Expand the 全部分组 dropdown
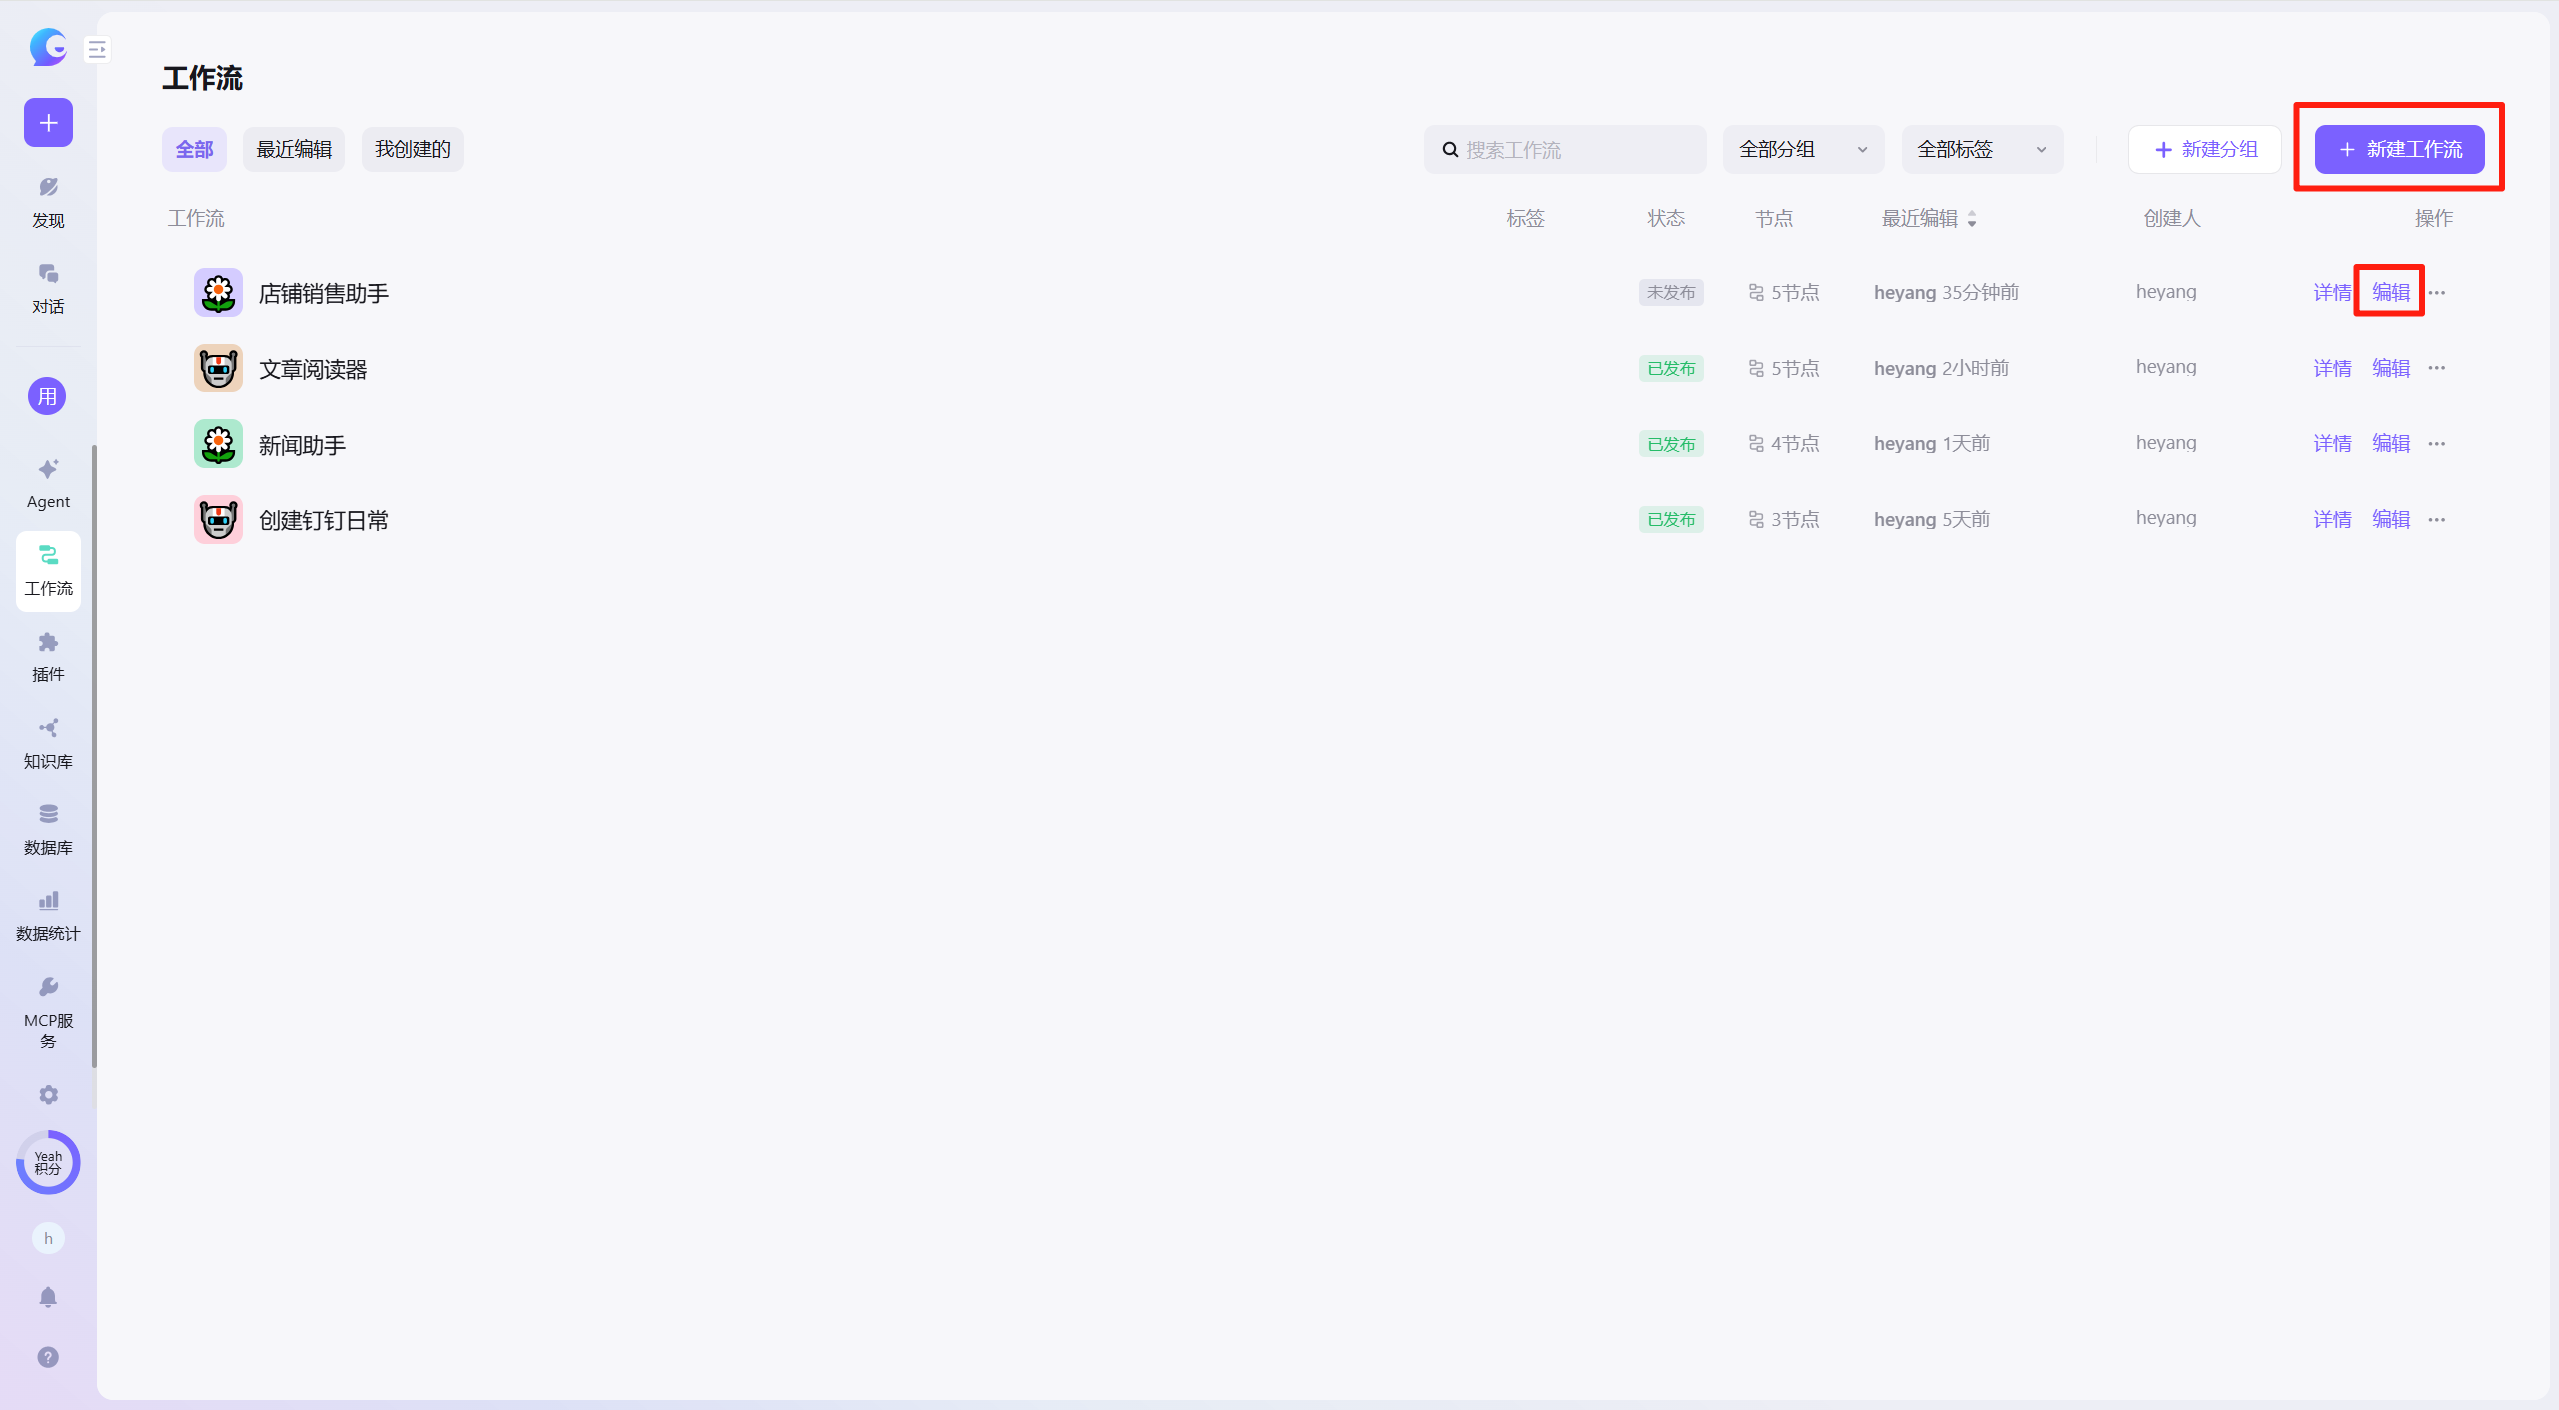 click(x=1803, y=150)
